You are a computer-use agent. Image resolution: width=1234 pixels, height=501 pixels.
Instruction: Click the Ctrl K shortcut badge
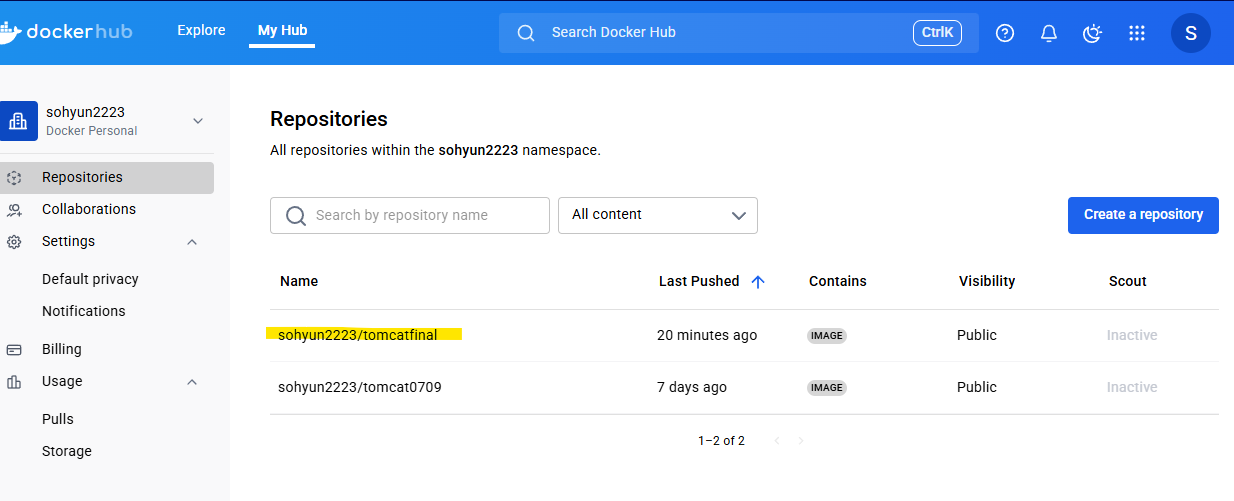(x=937, y=33)
